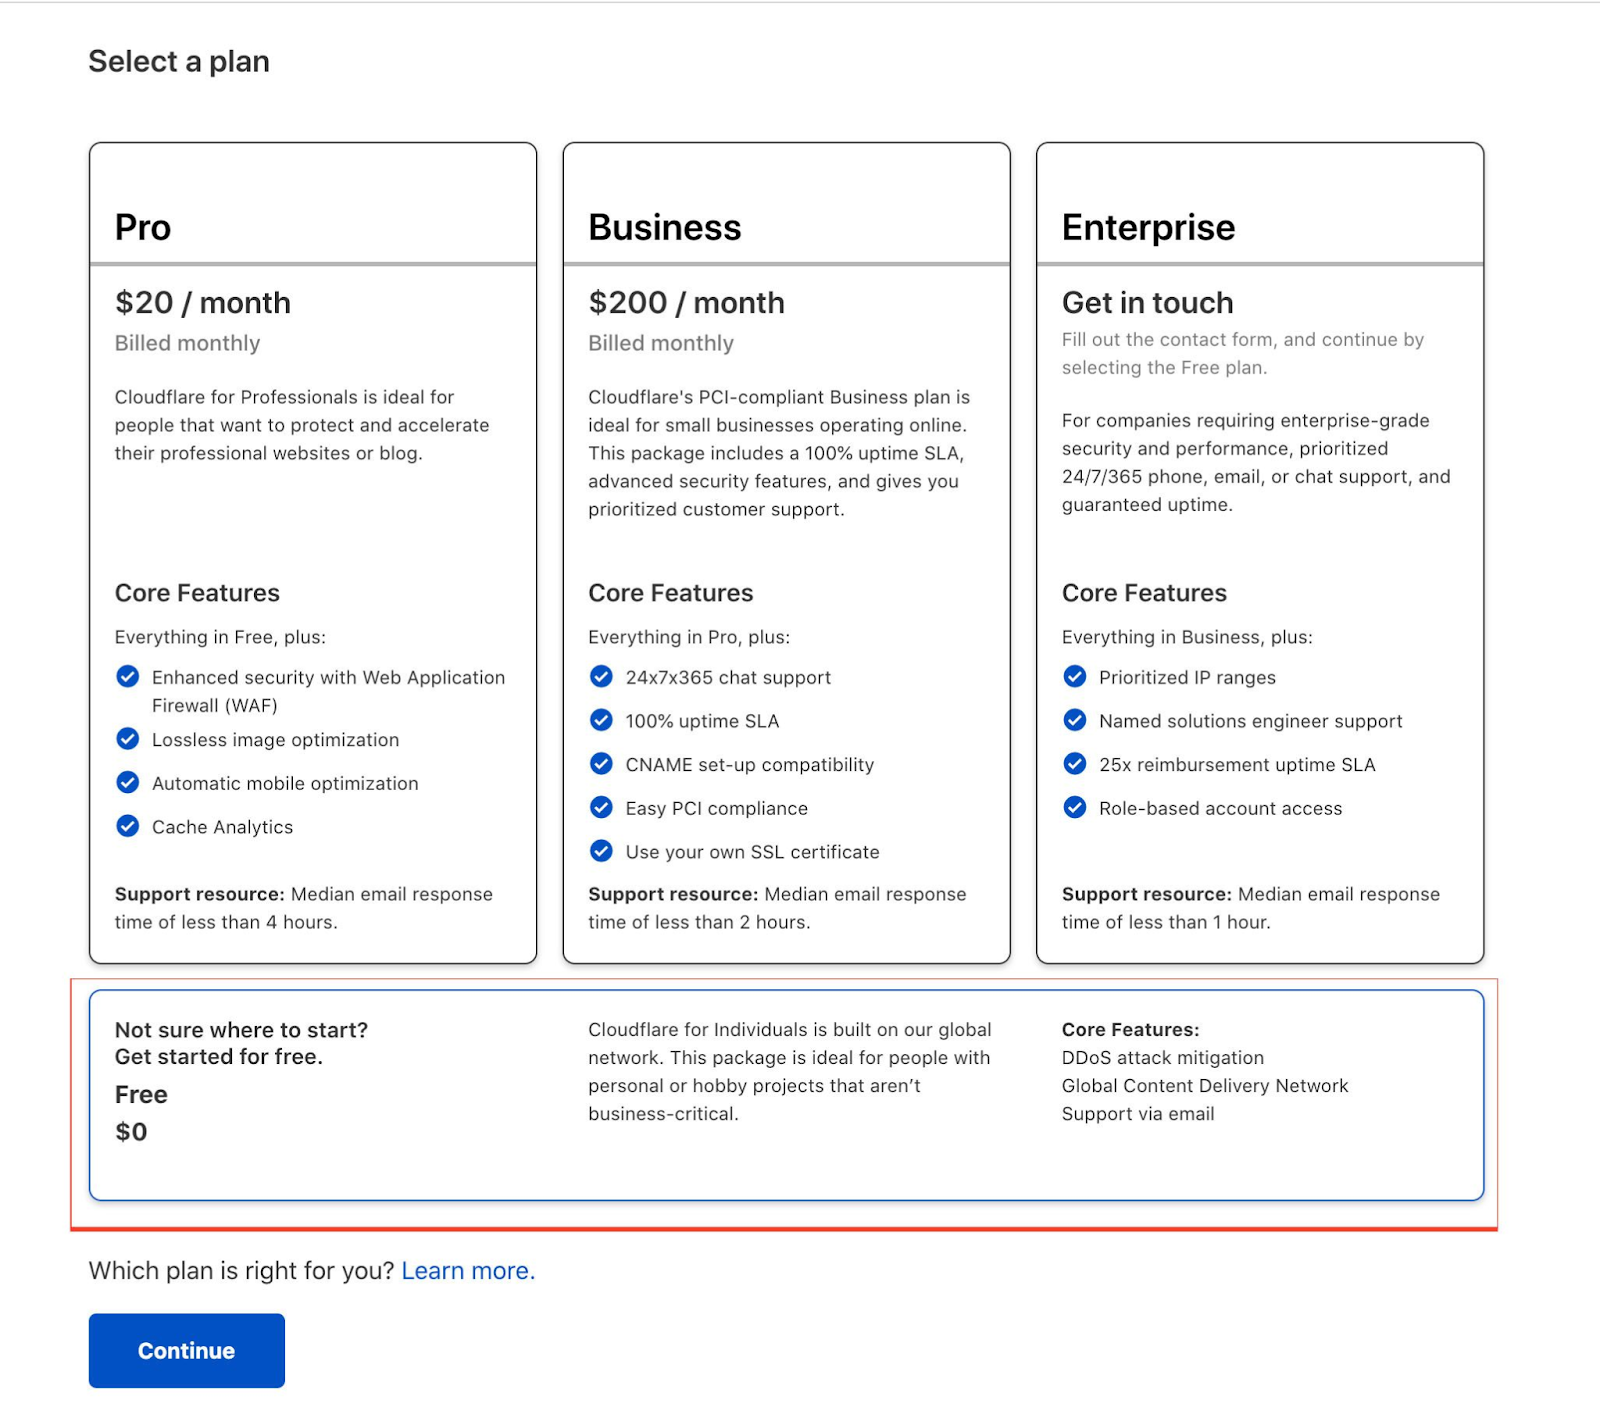
Task: Click "DDoS attack mitigation" in the Free plan
Action: tap(1163, 1058)
